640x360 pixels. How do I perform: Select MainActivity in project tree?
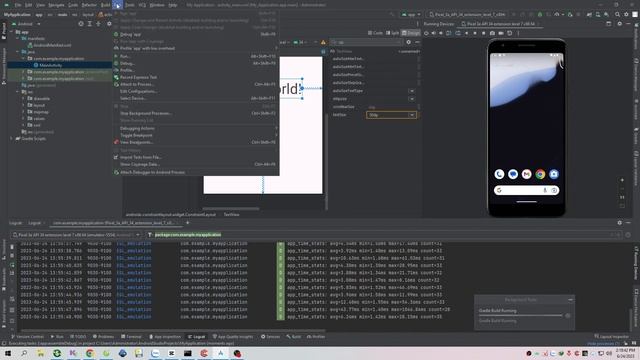[x=51, y=65]
